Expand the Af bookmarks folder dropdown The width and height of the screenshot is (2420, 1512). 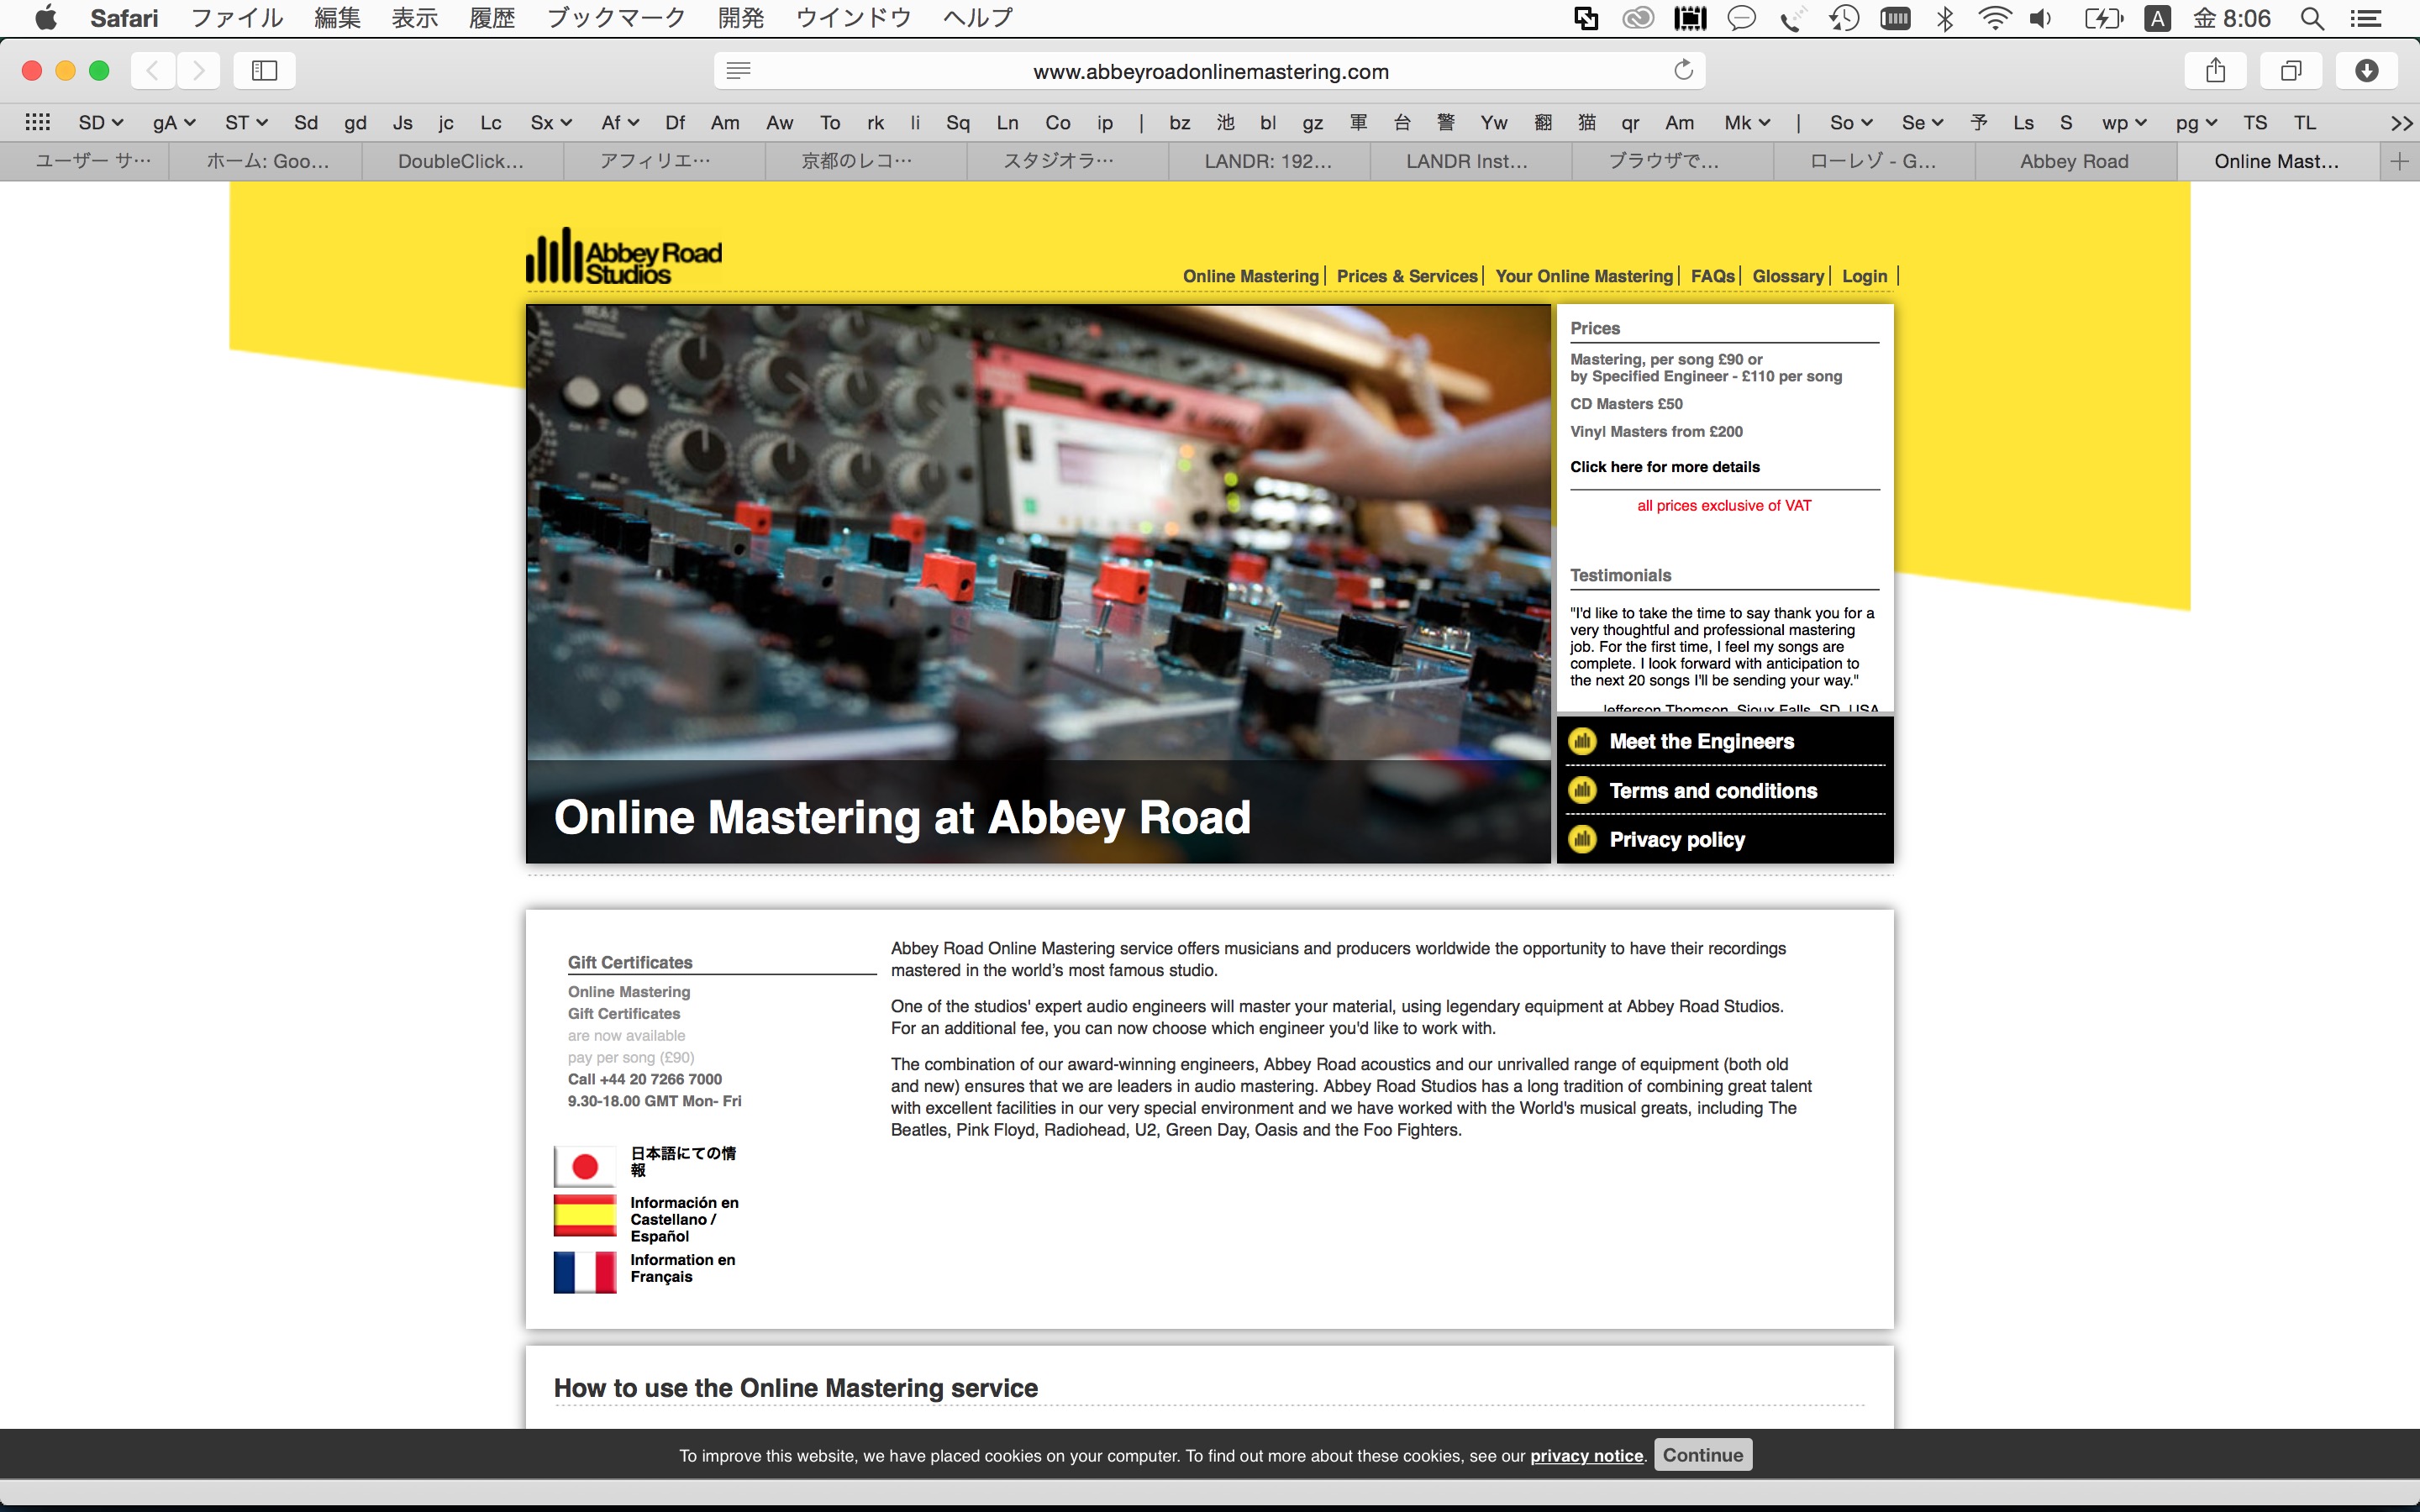point(620,122)
